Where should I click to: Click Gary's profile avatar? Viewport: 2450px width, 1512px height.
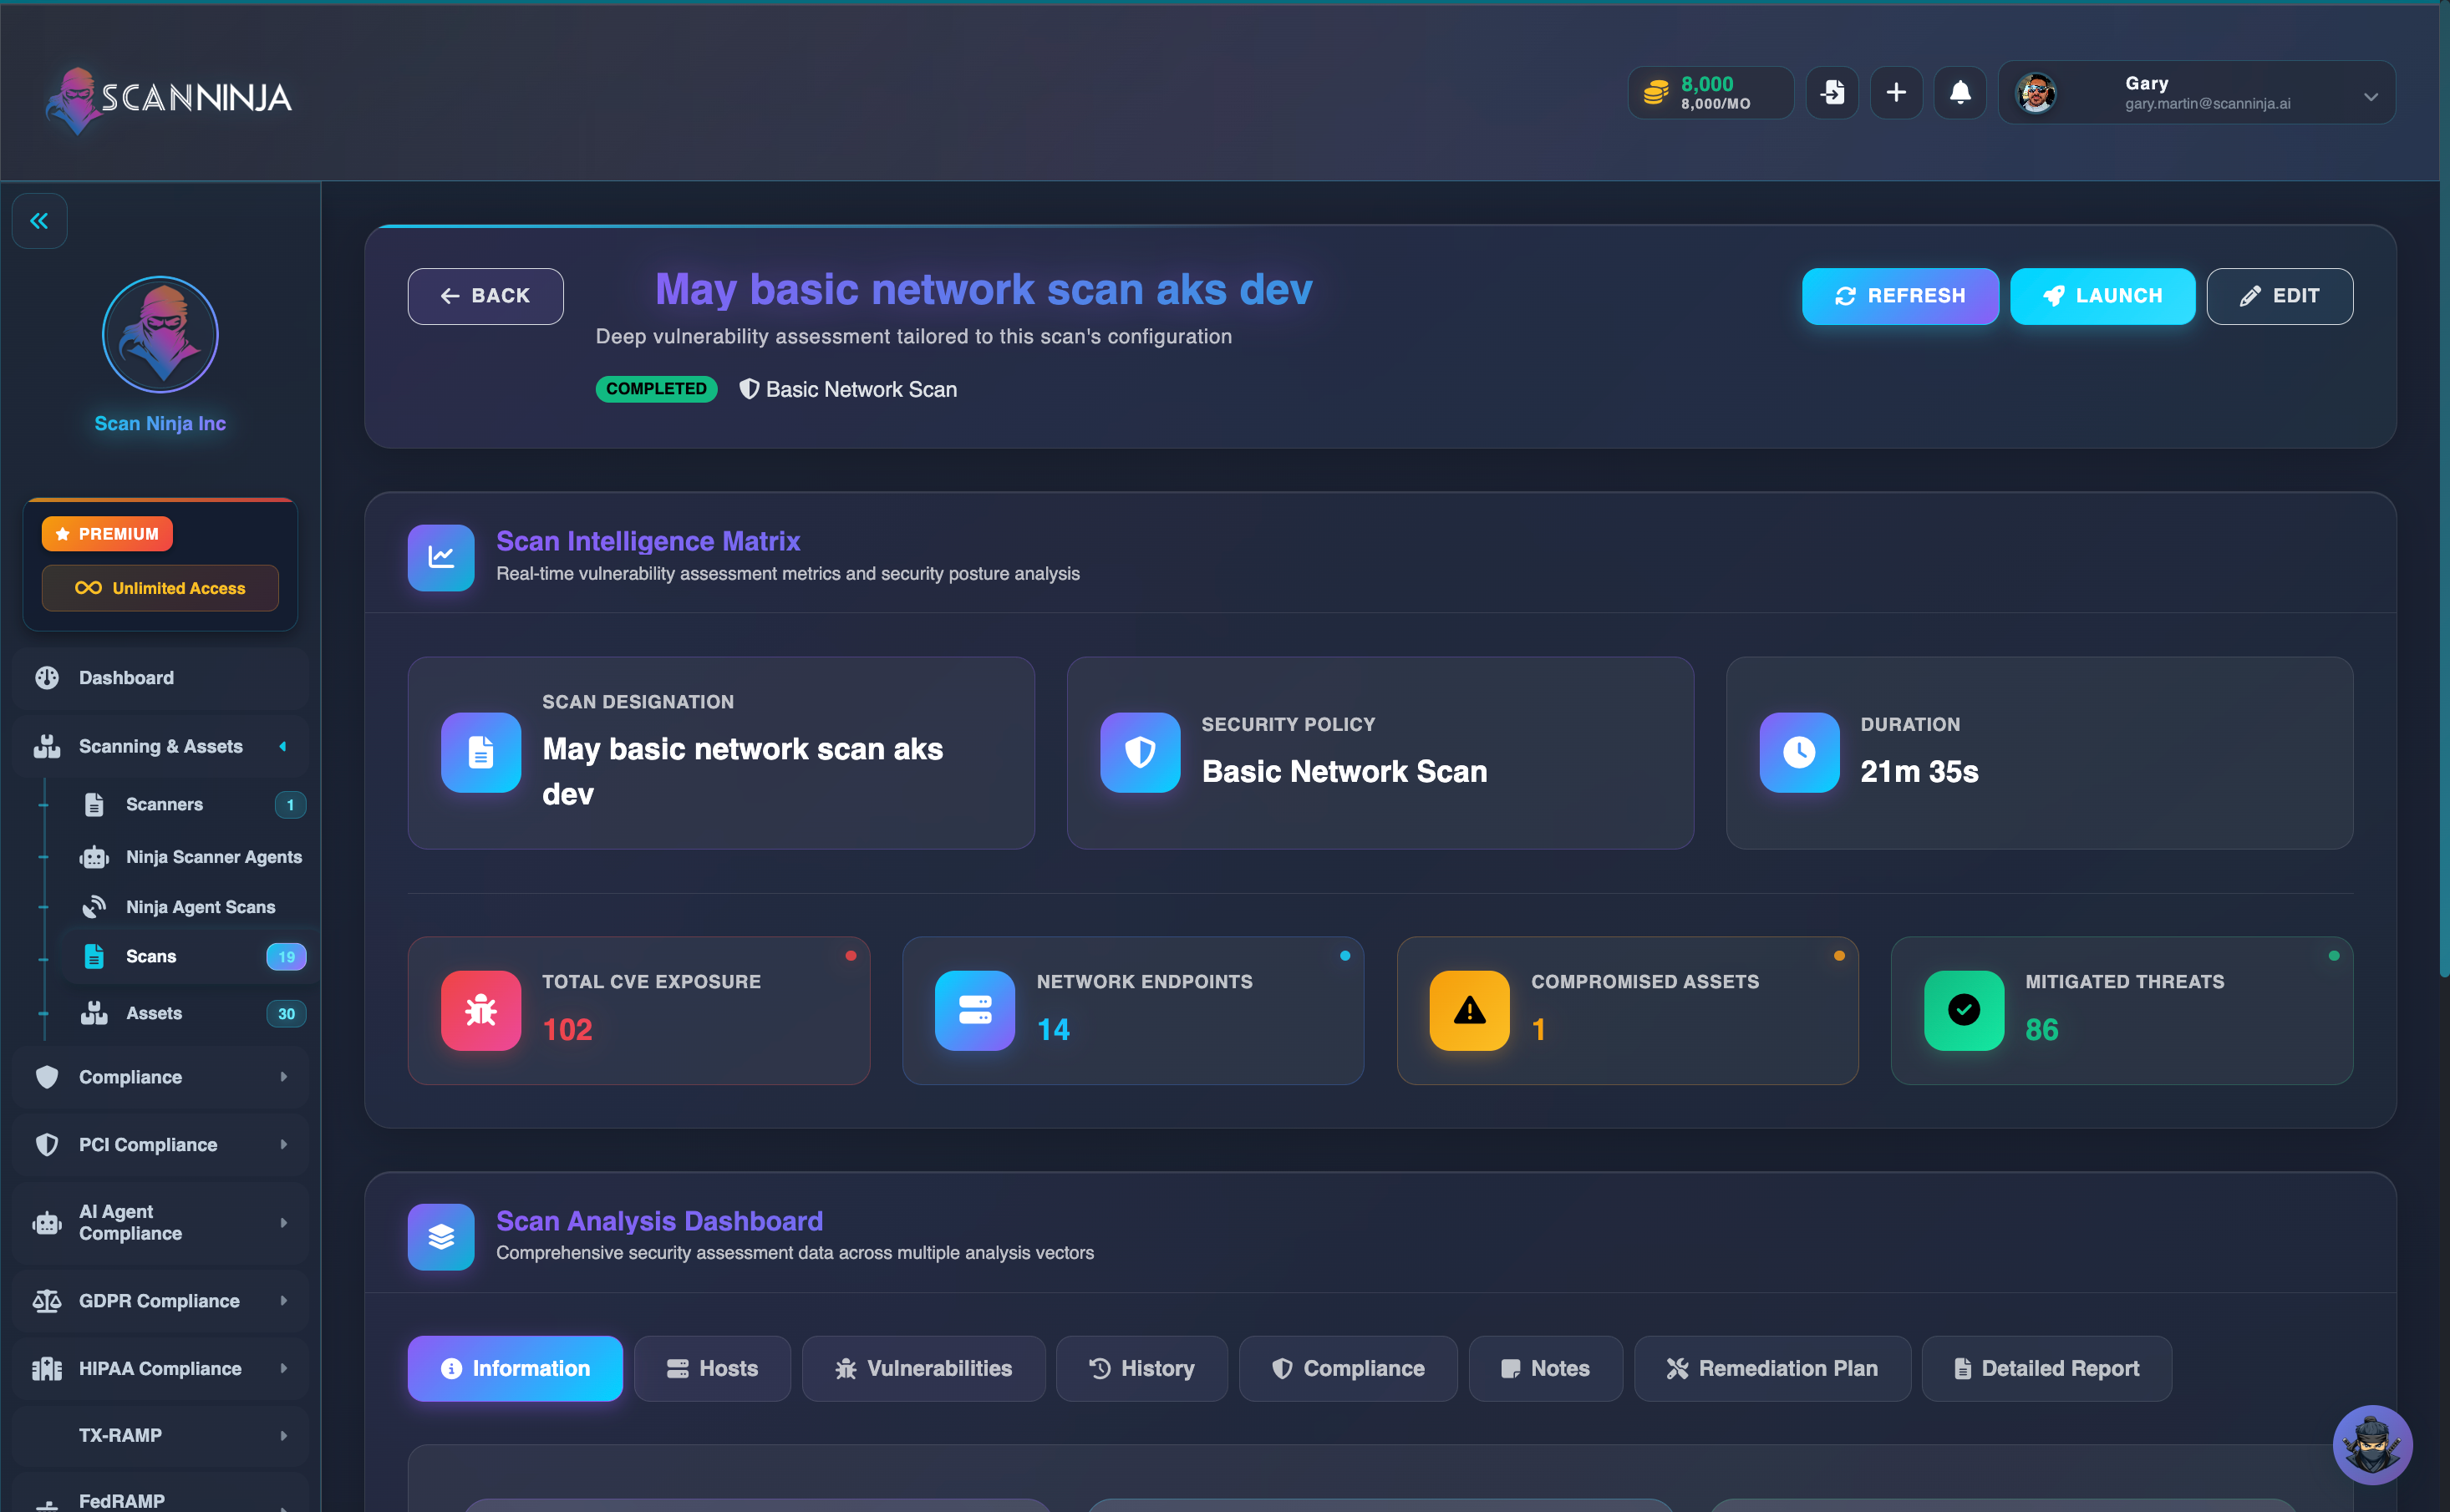pos(2036,93)
